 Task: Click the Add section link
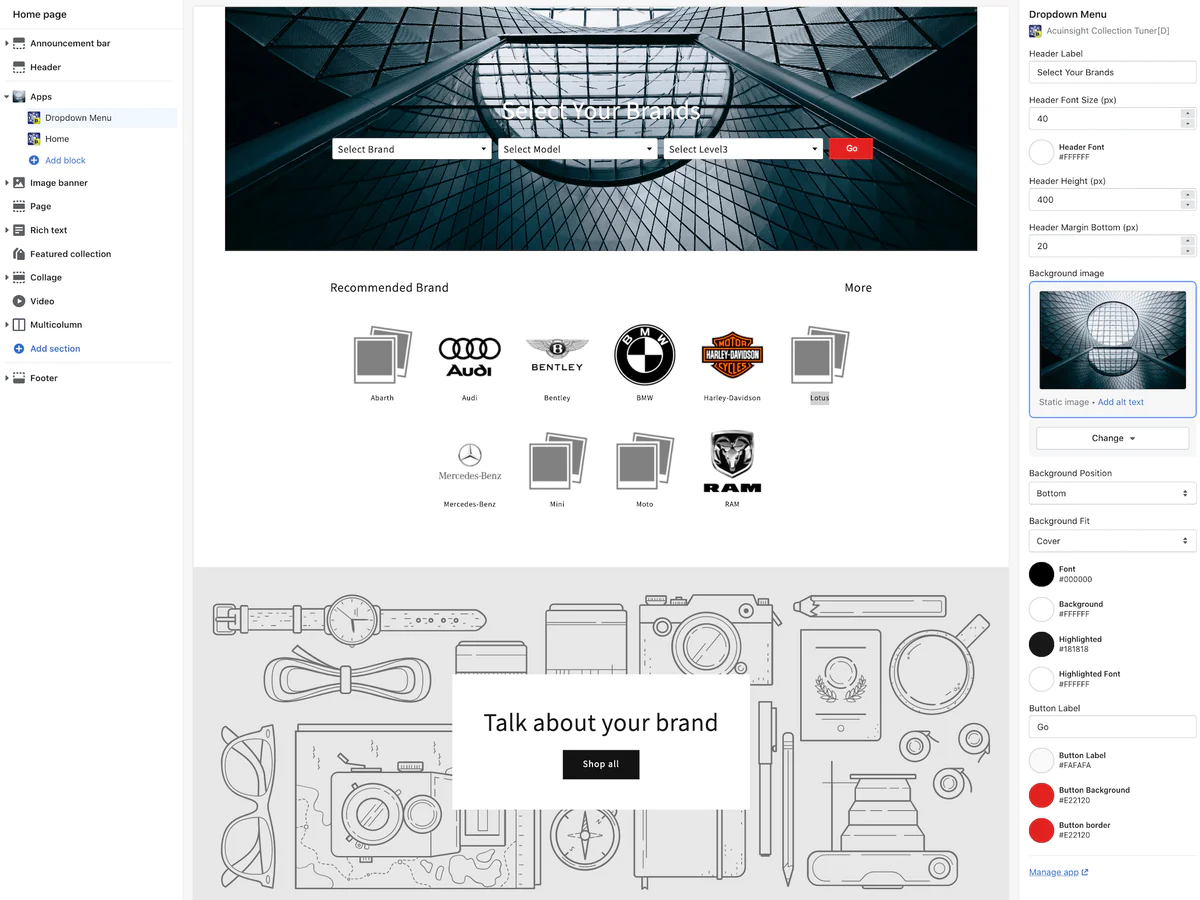tap(55, 348)
